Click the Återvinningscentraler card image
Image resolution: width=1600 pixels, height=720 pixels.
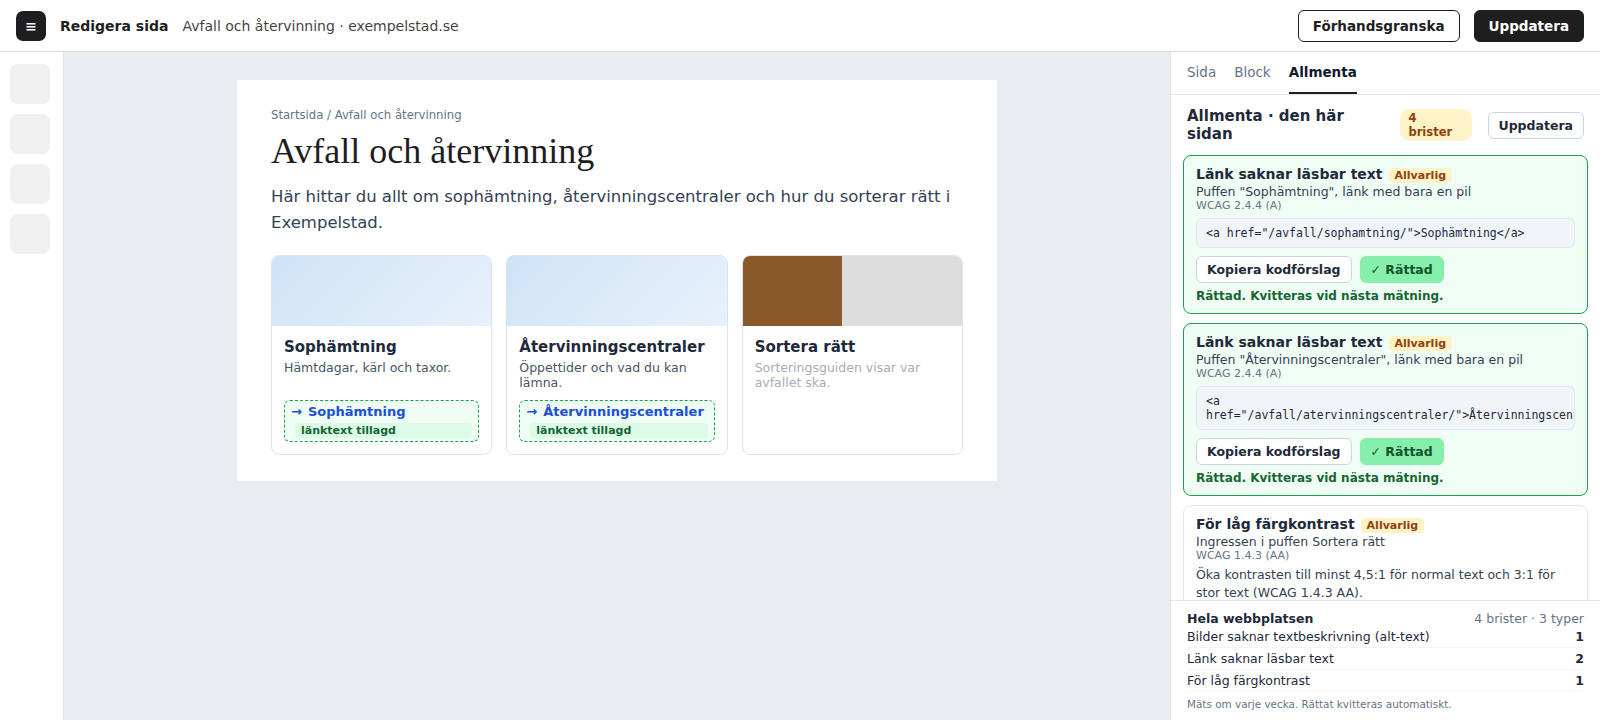(617, 291)
